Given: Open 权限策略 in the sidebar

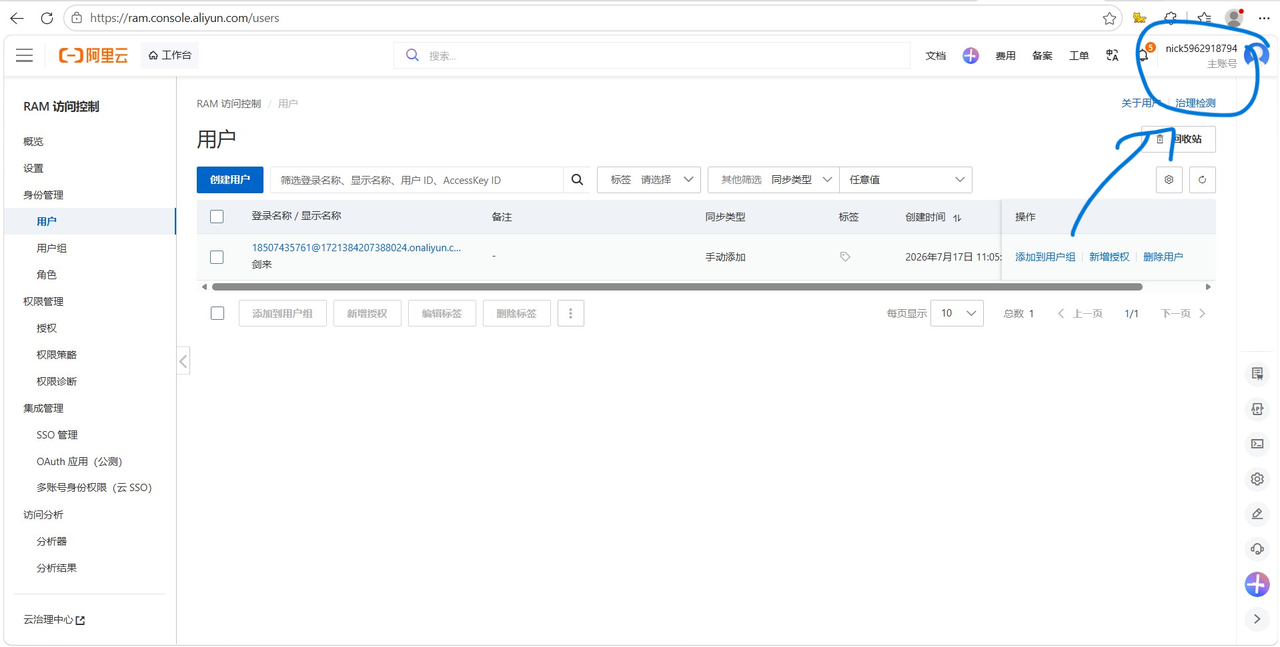Looking at the screenshot, I should tap(56, 355).
